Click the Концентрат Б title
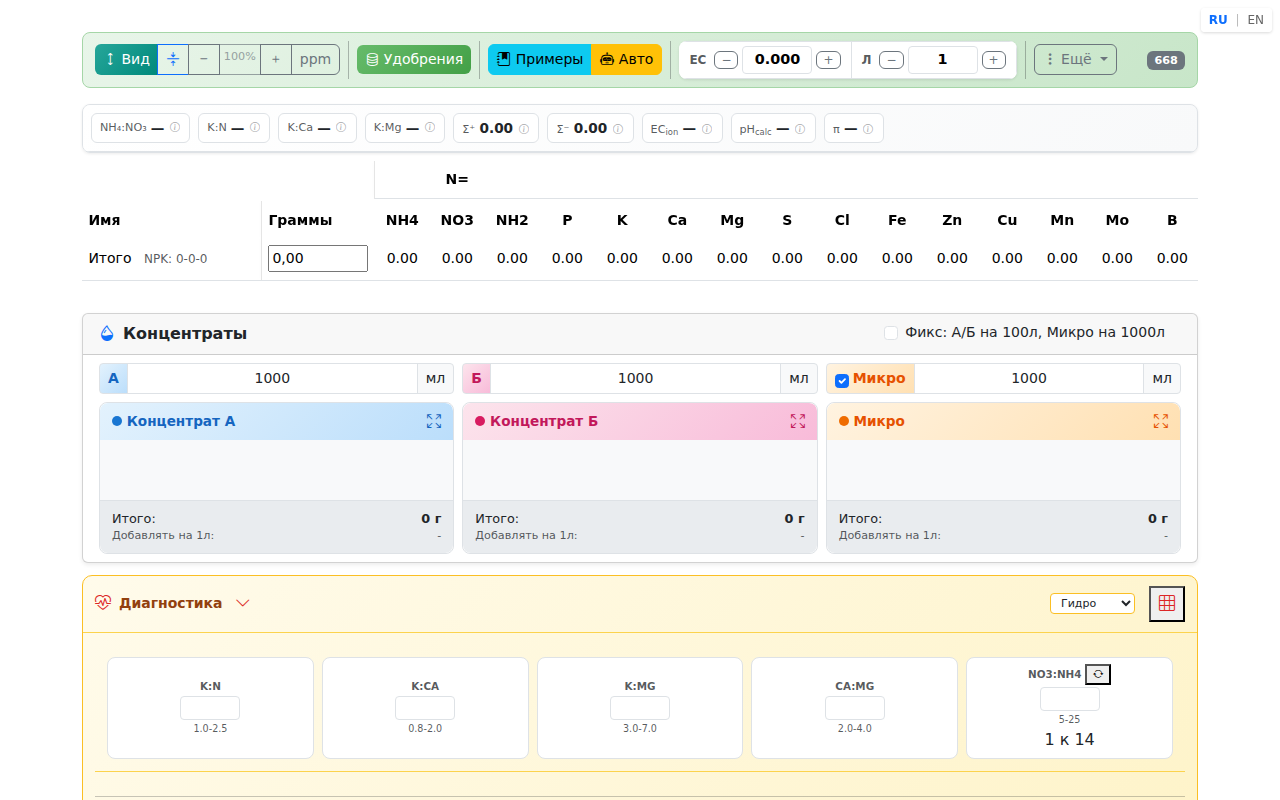Screen dimensions: 1280x800 coord(544,421)
